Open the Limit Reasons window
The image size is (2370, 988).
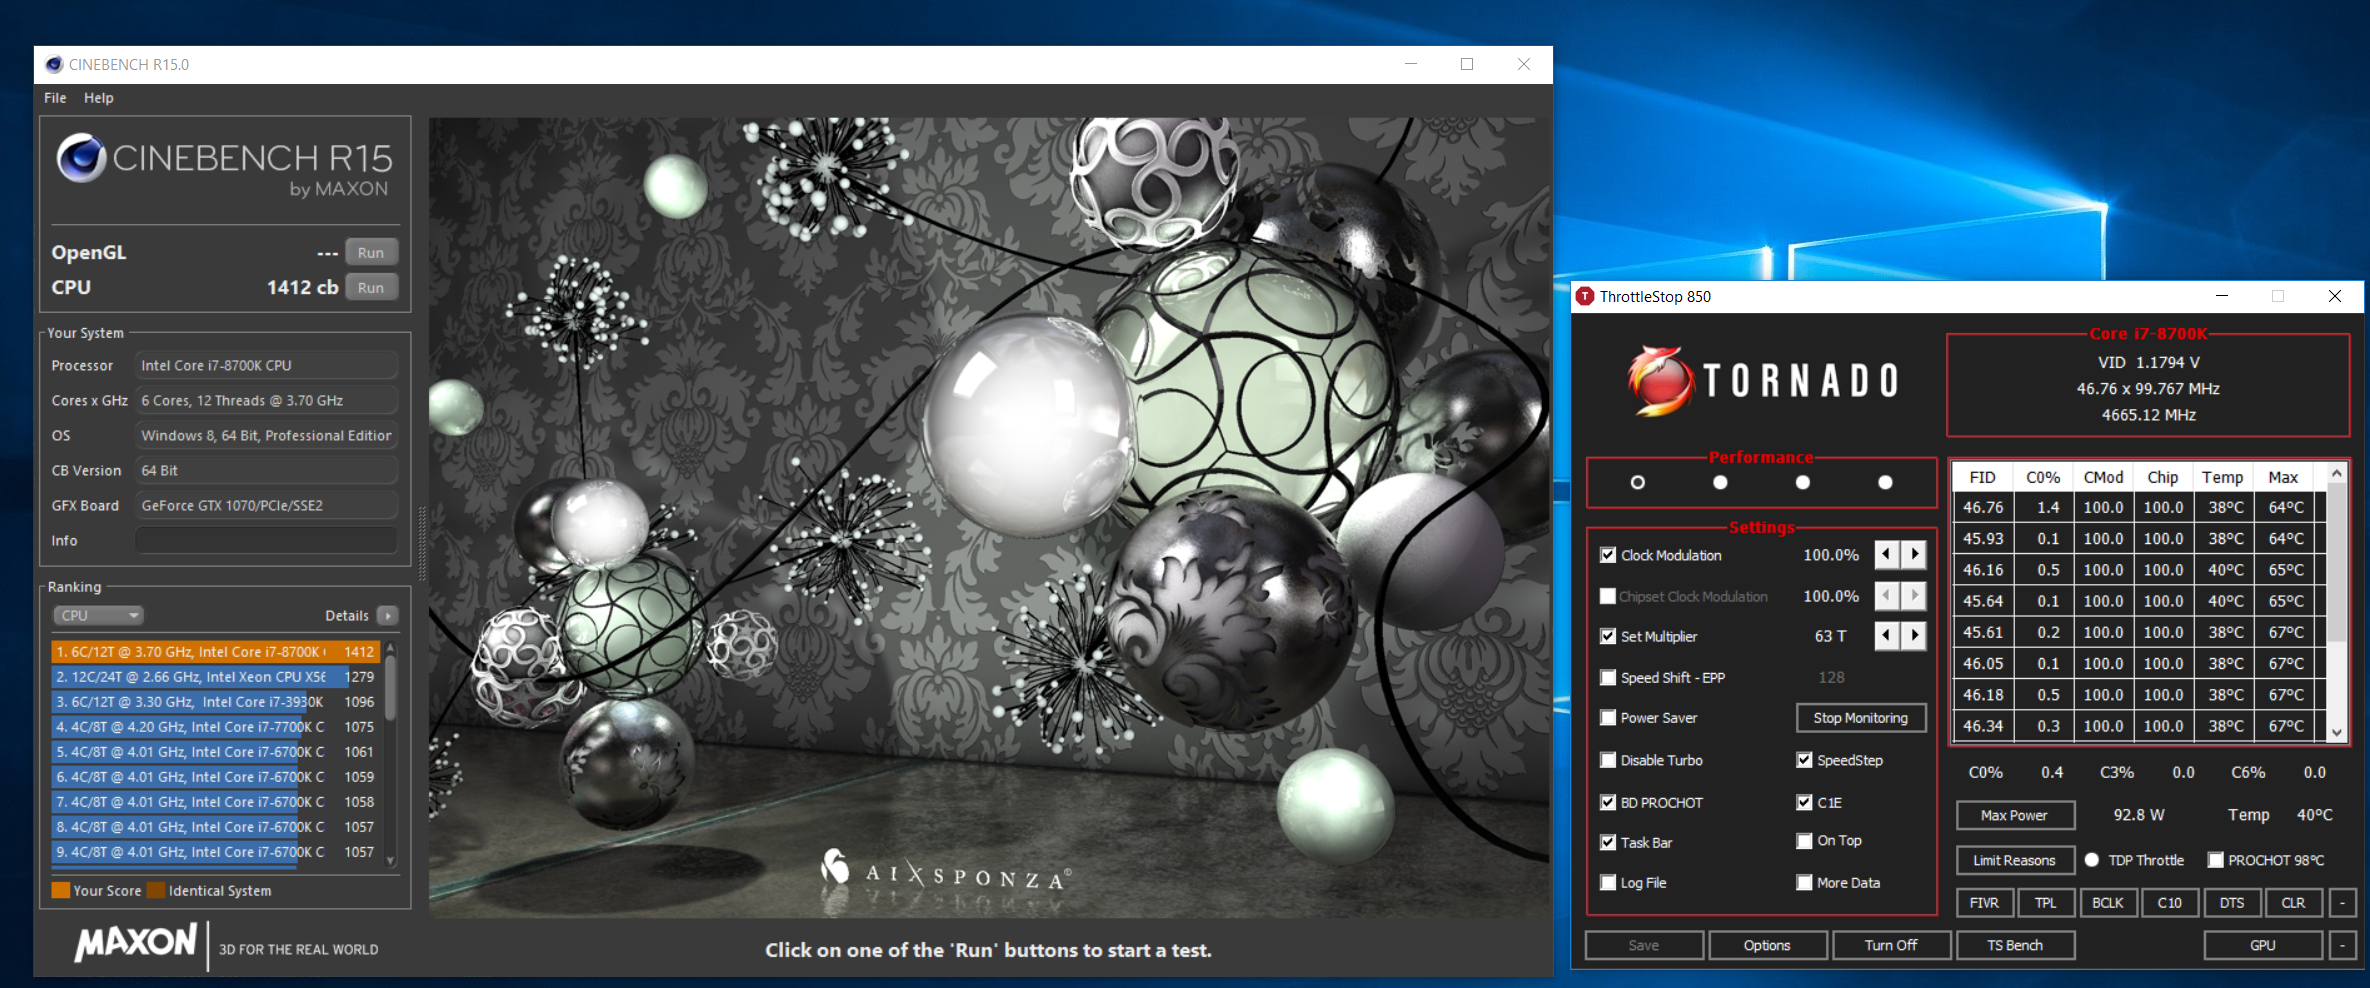tap(2015, 860)
